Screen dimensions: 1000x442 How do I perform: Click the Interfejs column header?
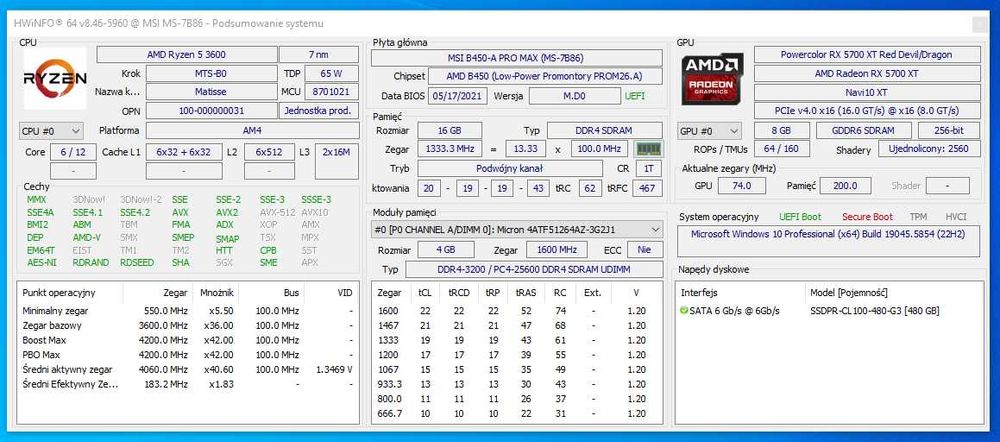point(699,293)
